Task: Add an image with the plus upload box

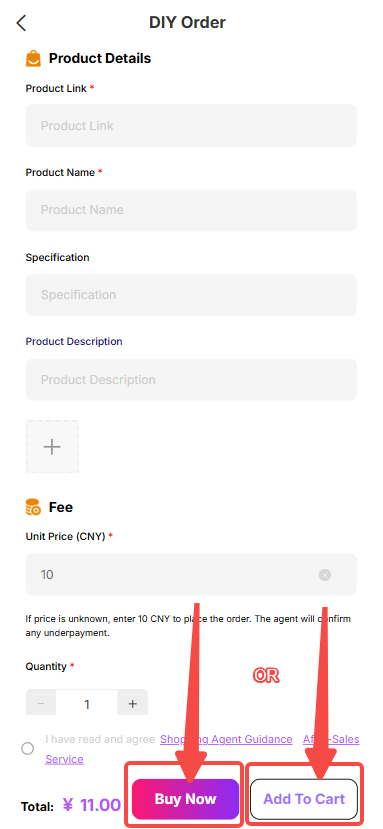Action: tap(52, 447)
